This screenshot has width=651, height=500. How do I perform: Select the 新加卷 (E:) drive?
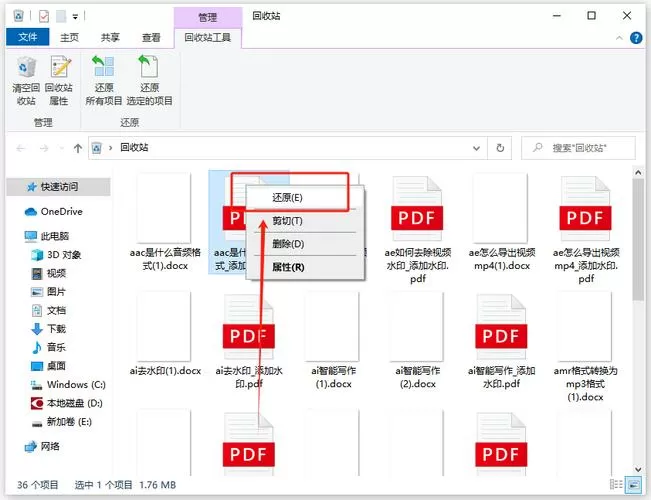61,422
